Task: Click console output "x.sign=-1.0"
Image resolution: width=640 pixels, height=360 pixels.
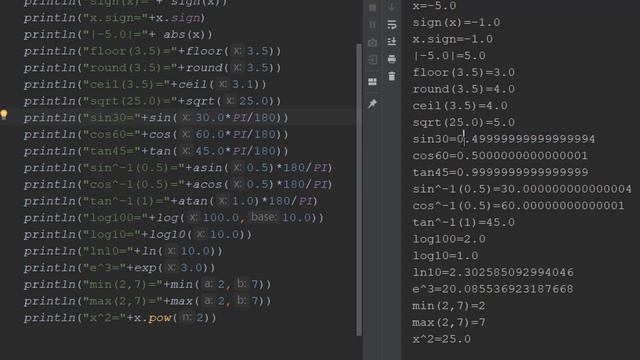Action: click(453, 39)
